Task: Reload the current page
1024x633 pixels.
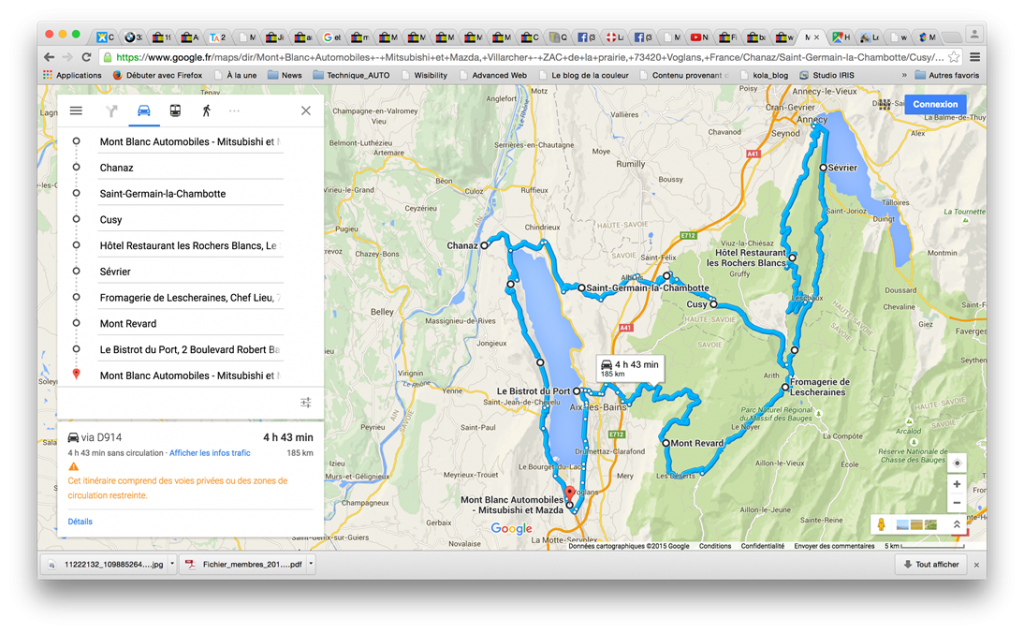Action: pyautogui.click(x=86, y=57)
